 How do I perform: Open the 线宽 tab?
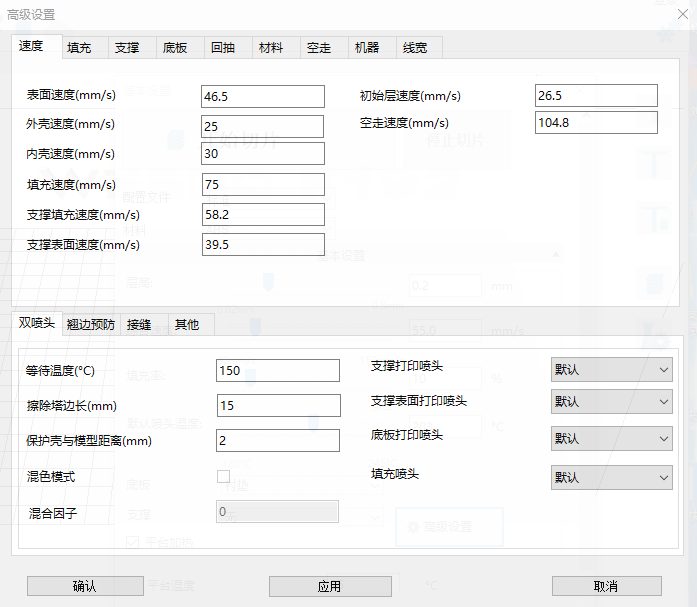pos(415,47)
